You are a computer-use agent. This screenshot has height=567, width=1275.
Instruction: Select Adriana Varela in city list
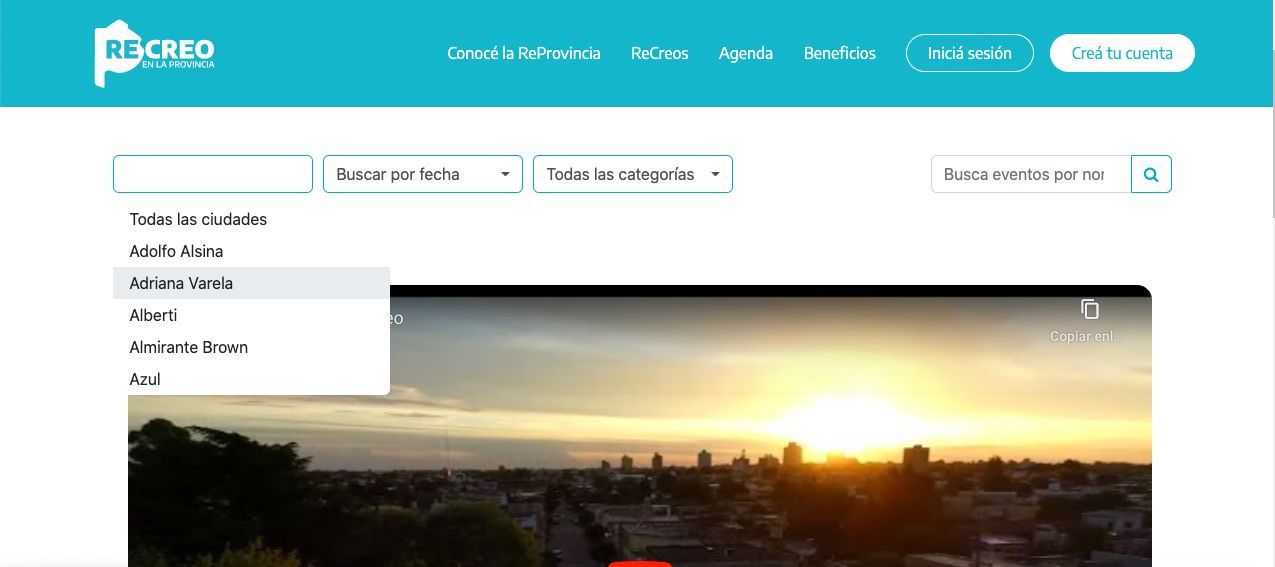coord(181,283)
